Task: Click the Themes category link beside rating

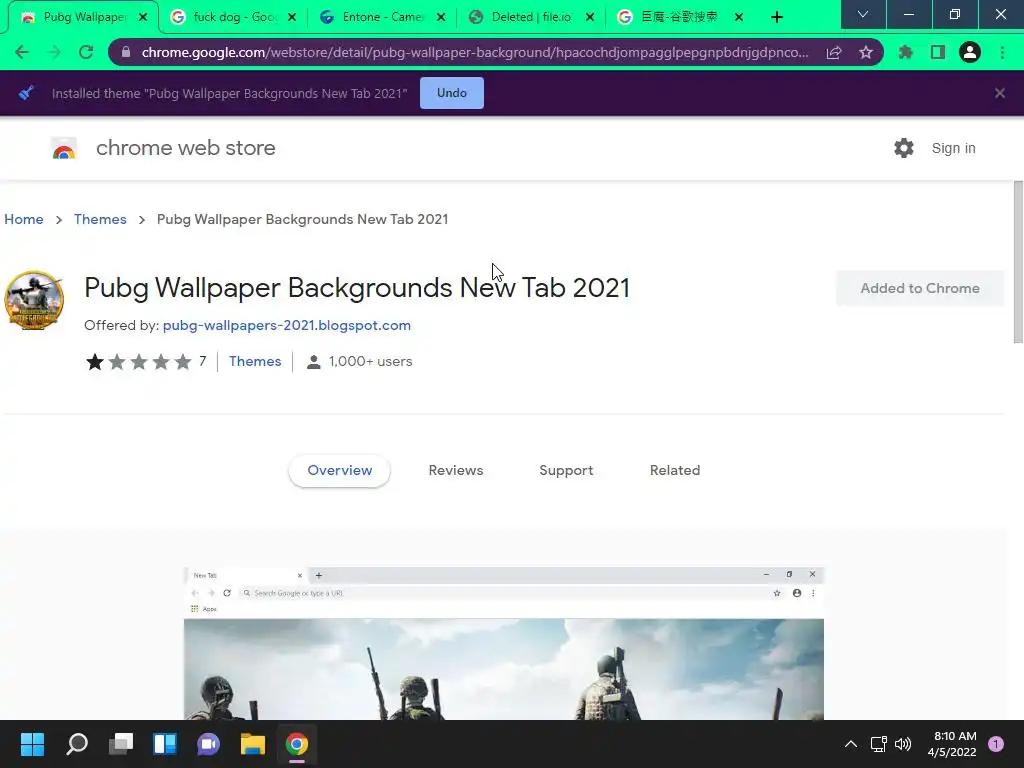Action: [x=255, y=361]
